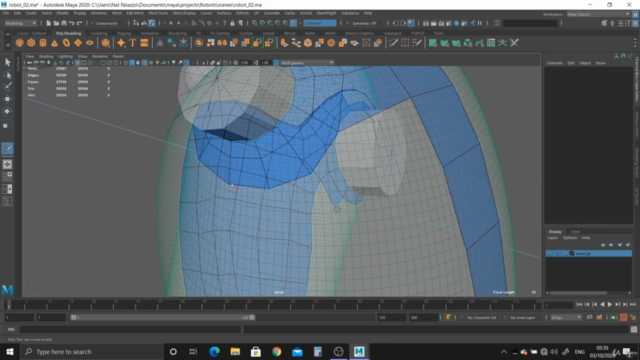640x360 pixels.
Task: Activate the Lasso Select tool
Action: 7,75
